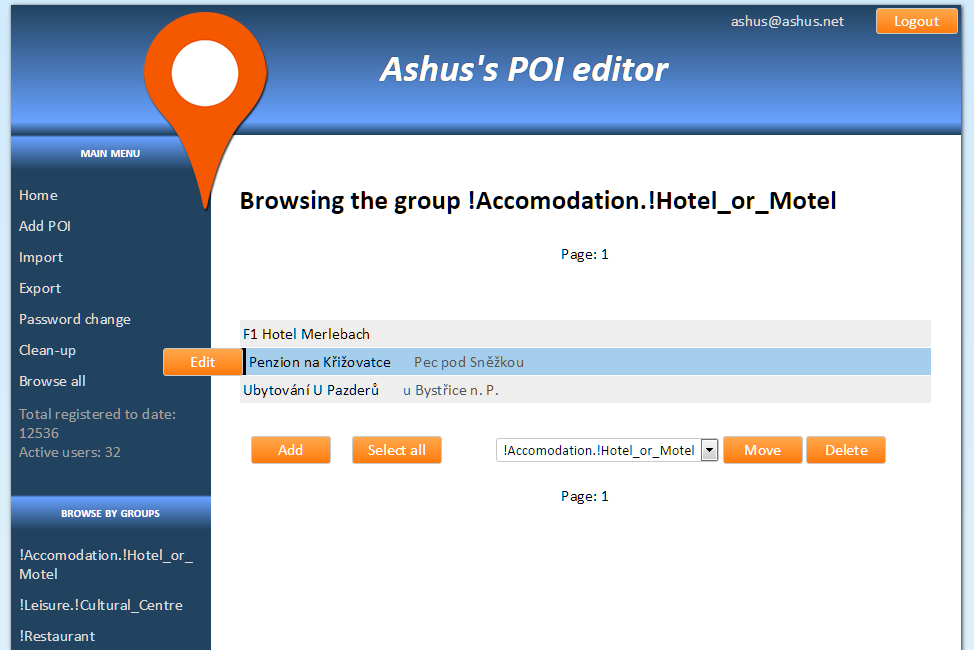Click the Add button
The width and height of the screenshot is (974, 650).
(290, 450)
